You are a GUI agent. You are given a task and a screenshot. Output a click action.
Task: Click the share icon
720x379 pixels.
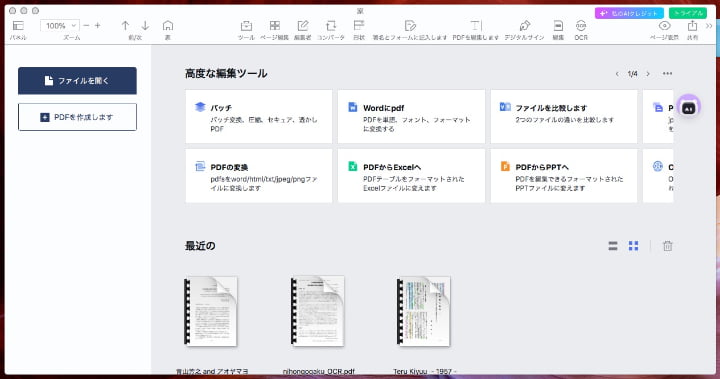click(x=692, y=26)
